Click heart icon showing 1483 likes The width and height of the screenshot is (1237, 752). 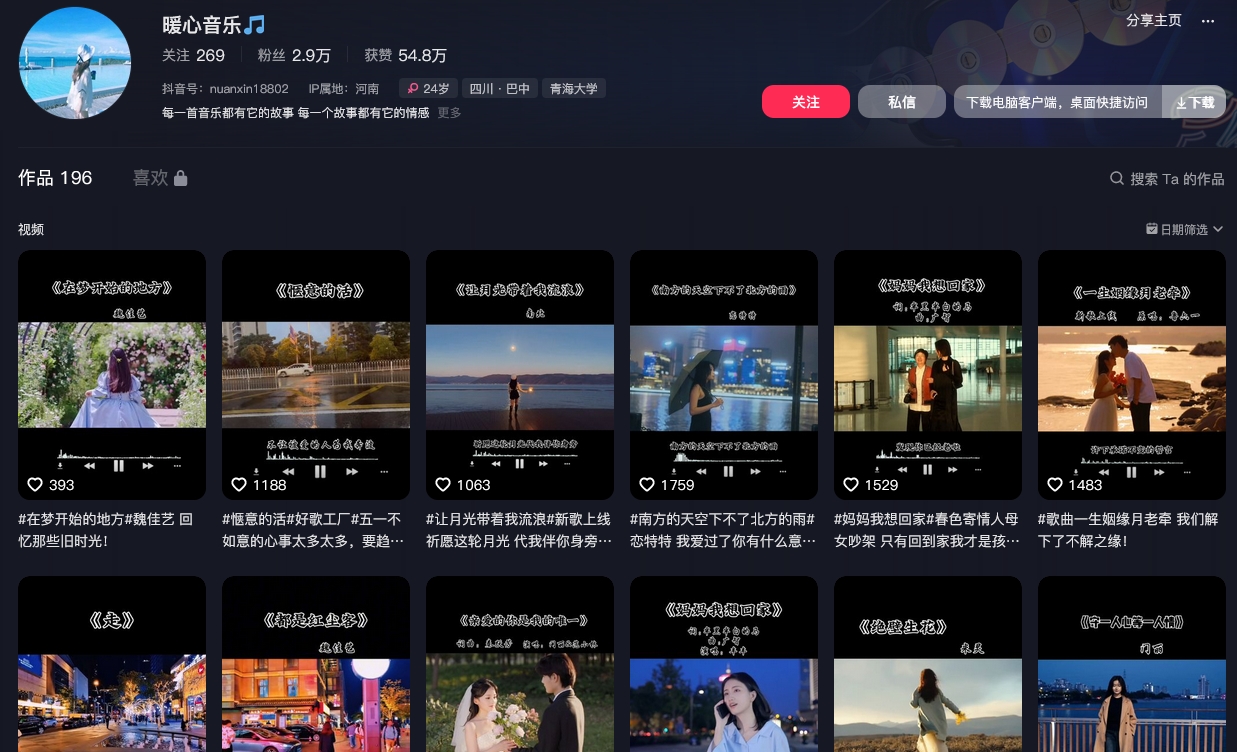[x=1055, y=485]
